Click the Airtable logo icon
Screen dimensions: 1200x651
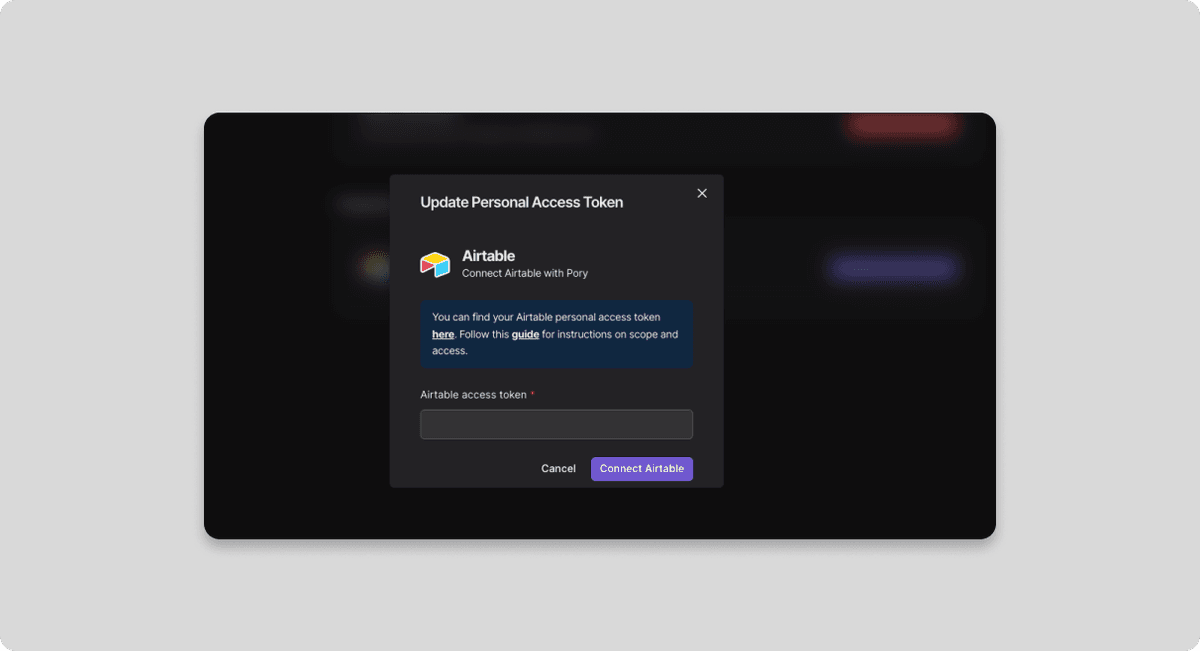point(435,264)
